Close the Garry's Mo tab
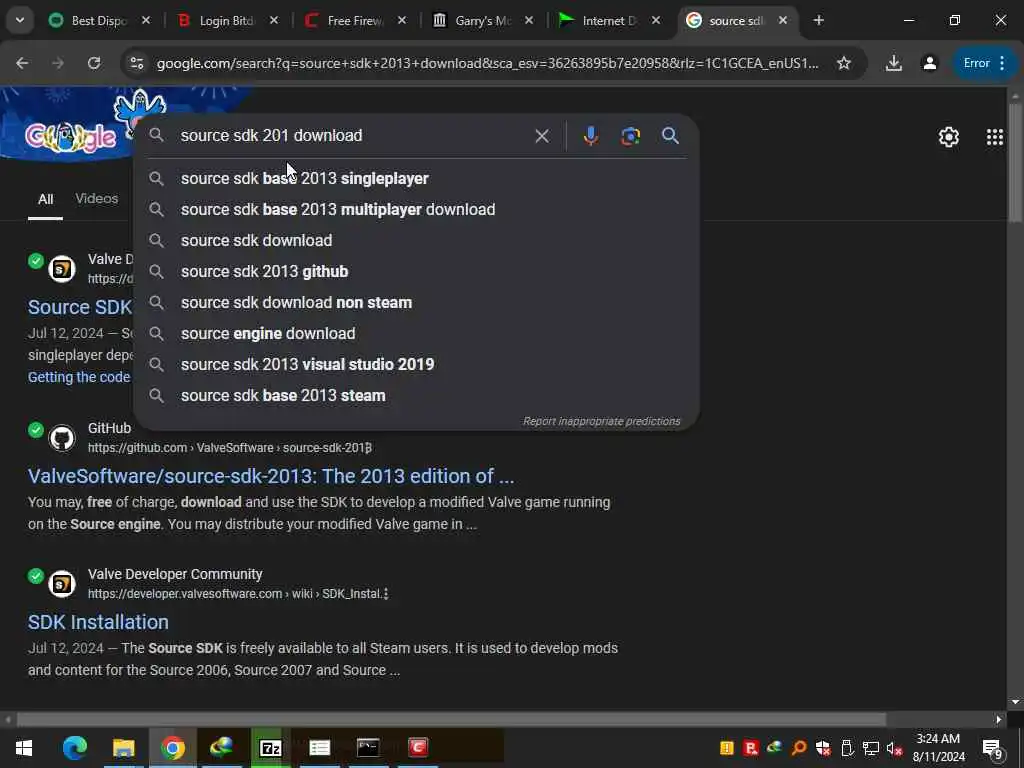 pyautogui.click(x=529, y=21)
